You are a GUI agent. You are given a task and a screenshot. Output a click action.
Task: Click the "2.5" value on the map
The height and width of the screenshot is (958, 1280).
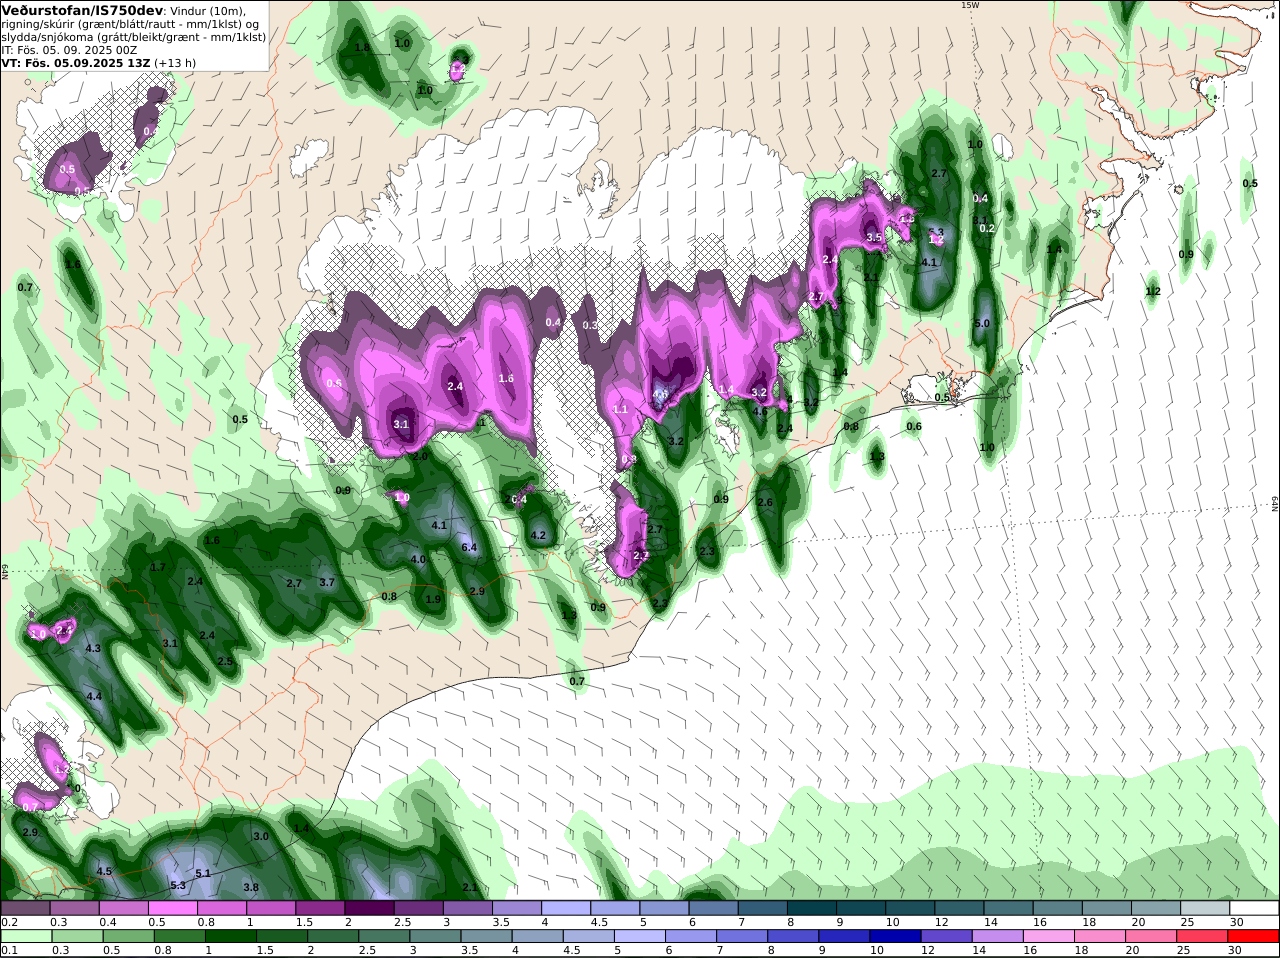click(225, 662)
